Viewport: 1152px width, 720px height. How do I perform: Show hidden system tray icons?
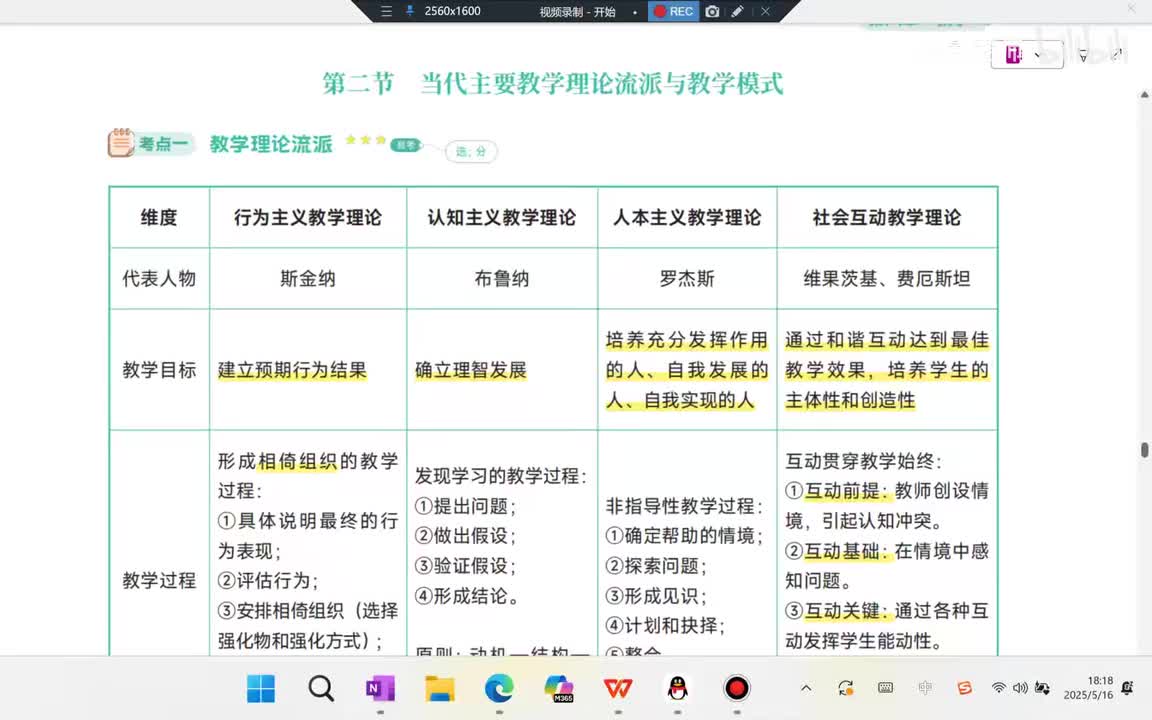[806, 688]
